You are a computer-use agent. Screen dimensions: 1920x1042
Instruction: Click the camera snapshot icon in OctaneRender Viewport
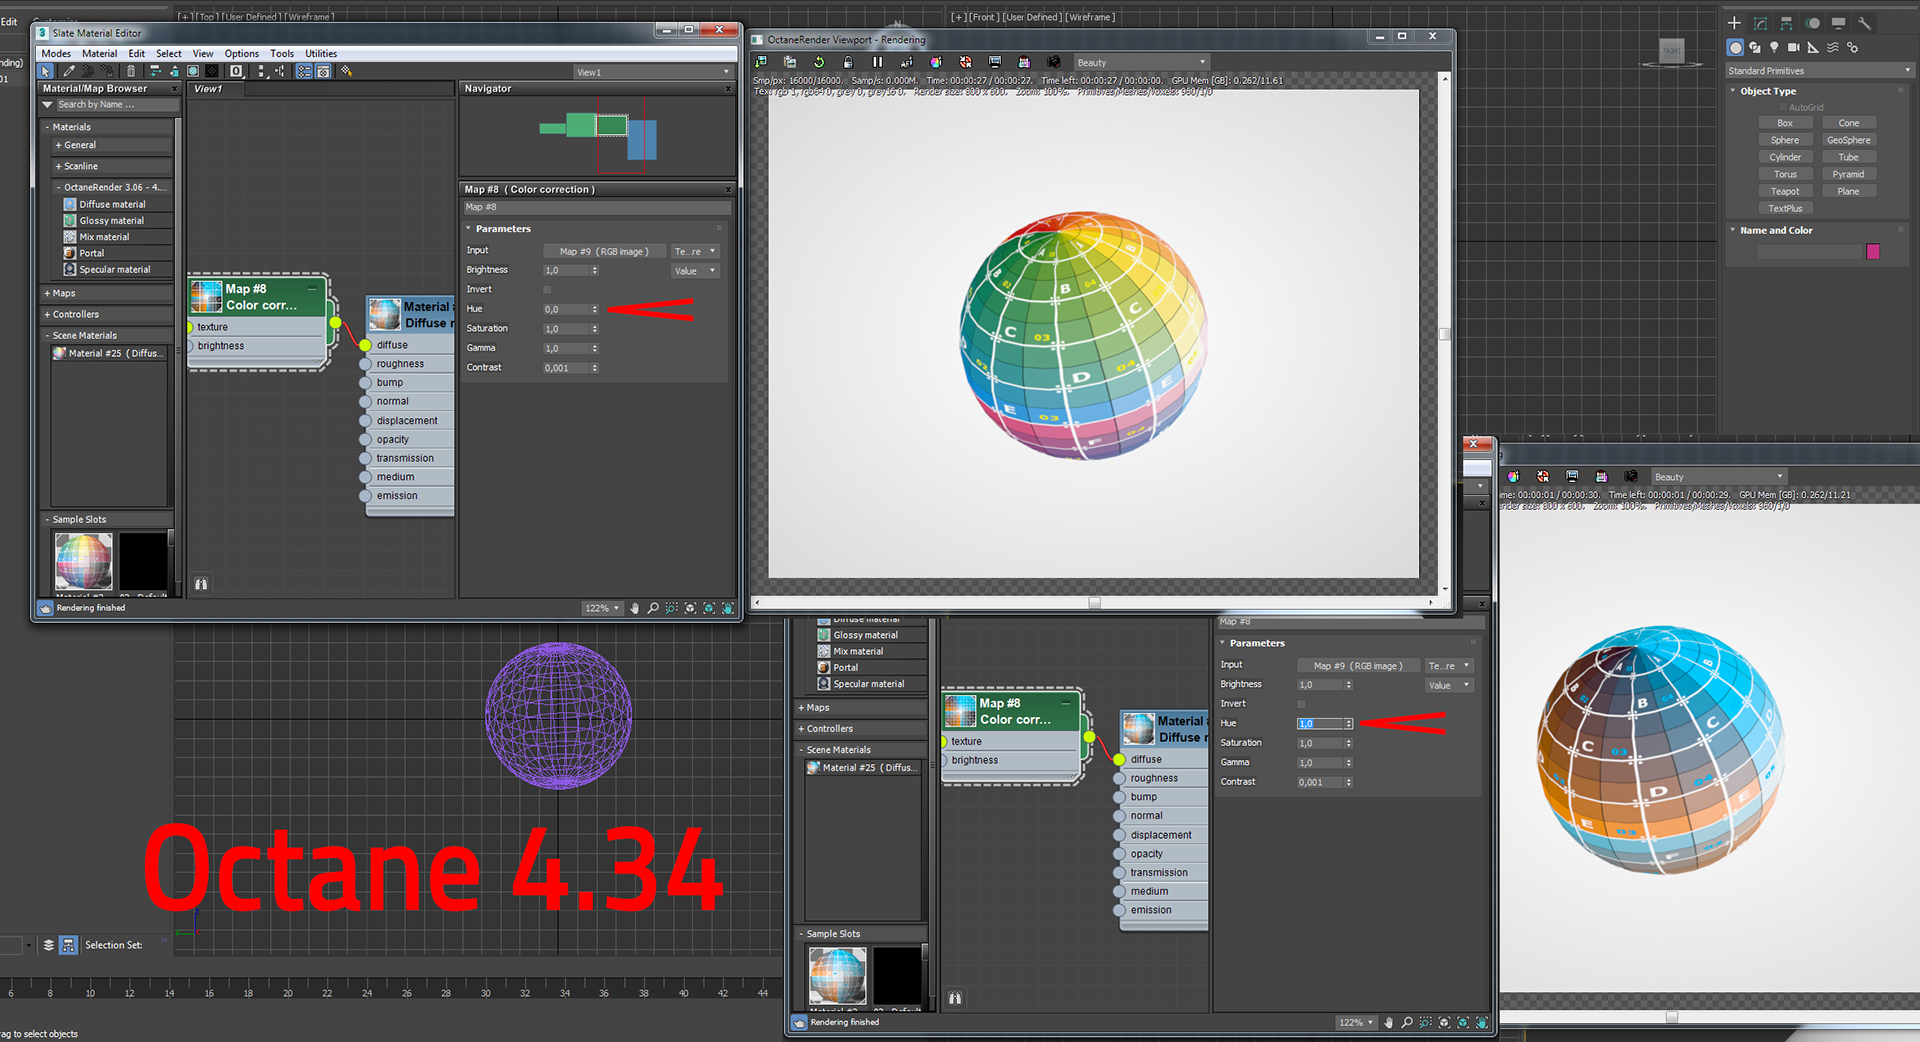1053,62
